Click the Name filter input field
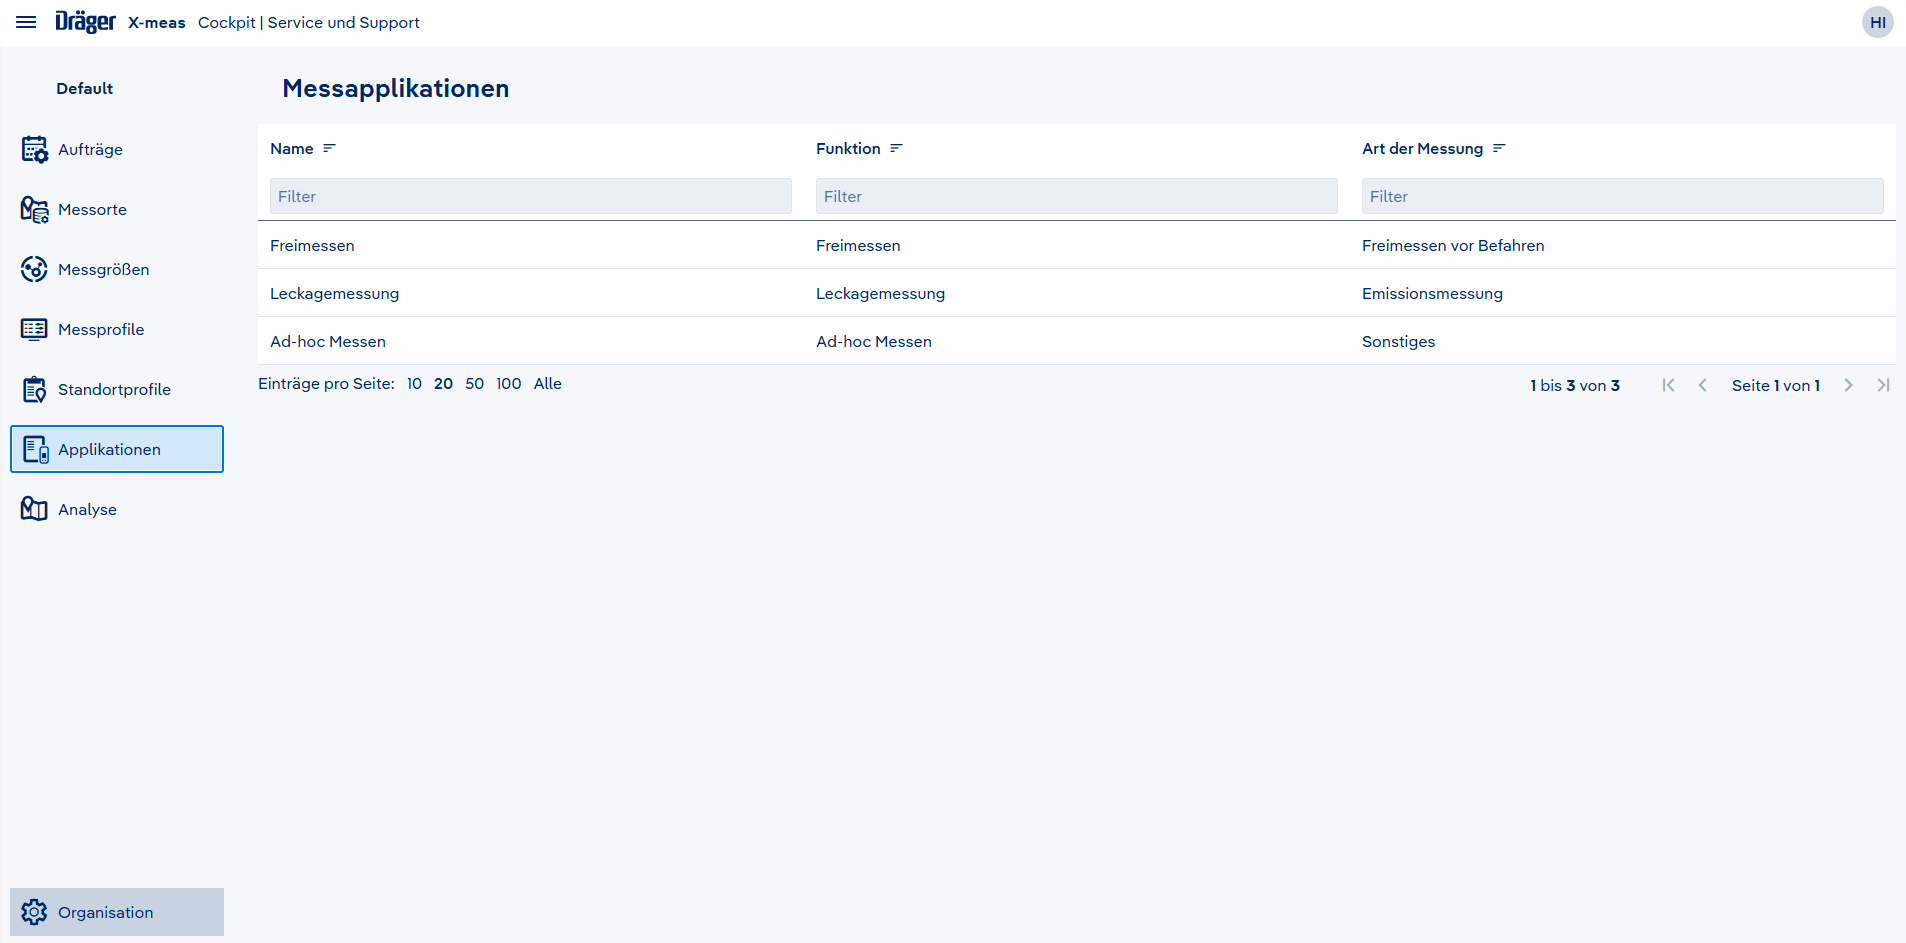The height and width of the screenshot is (943, 1906). click(x=530, y=196)
